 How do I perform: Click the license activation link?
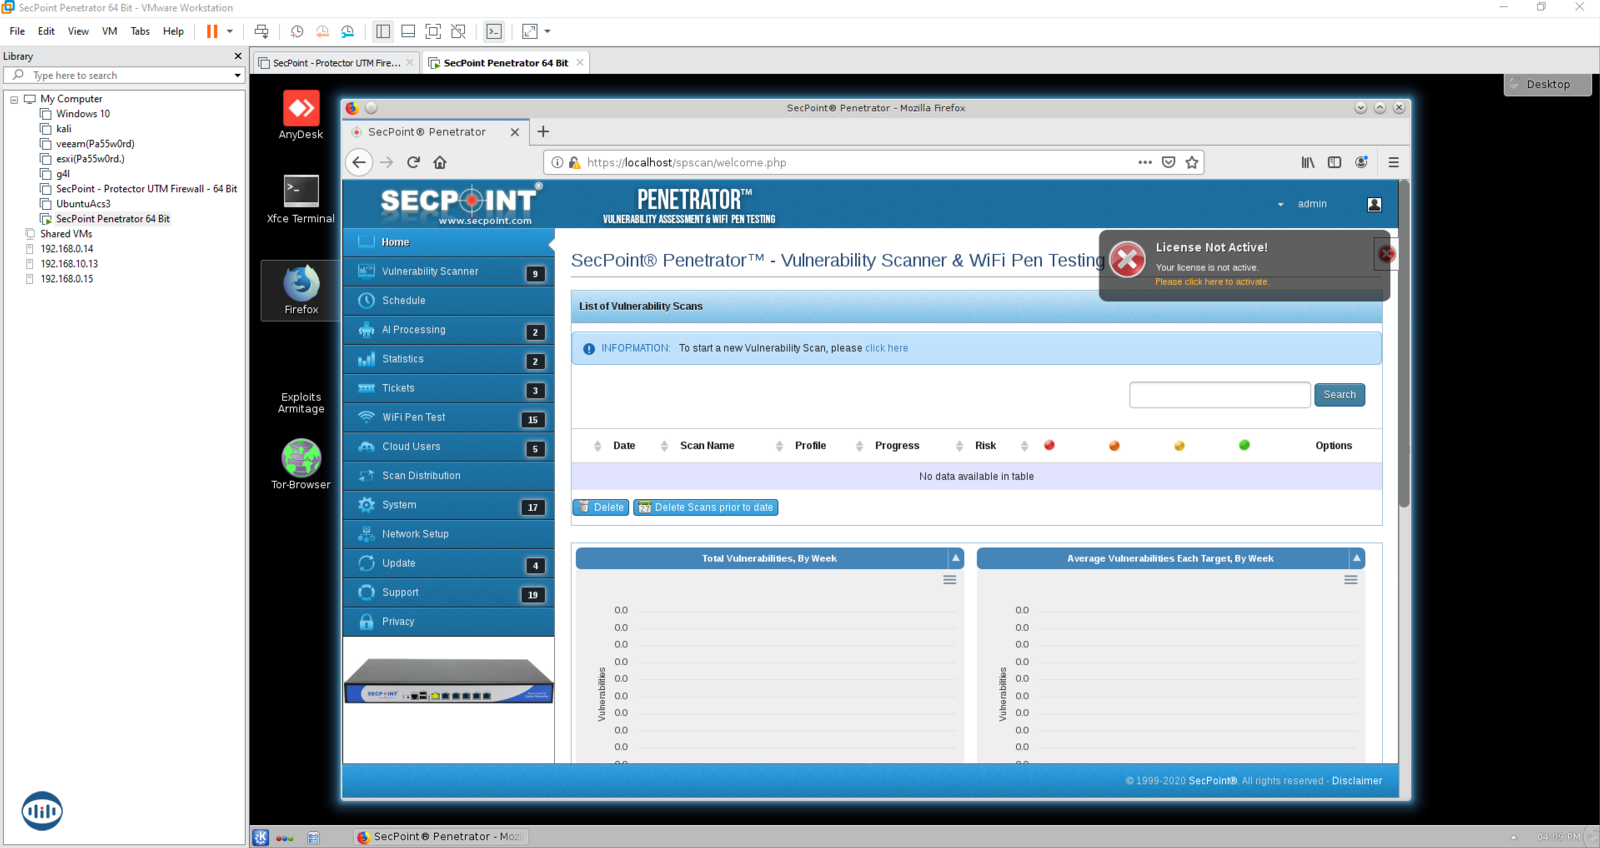pyautogui.click(x=1211, y=282)
